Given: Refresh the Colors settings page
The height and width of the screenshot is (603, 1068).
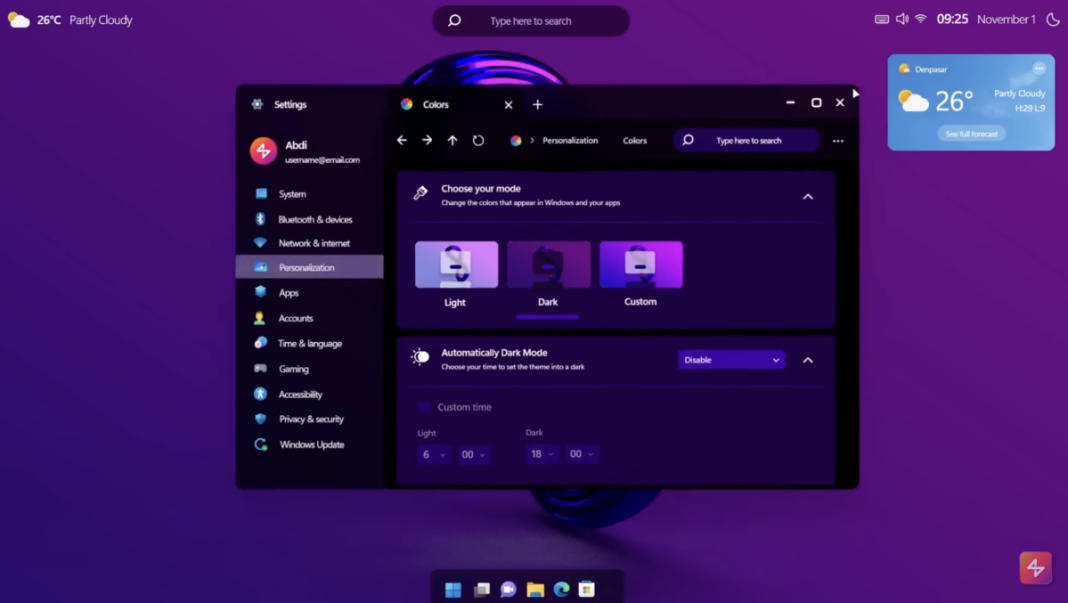Looking at the screenshot, I should pyautogui.click(x=478, y=141).
